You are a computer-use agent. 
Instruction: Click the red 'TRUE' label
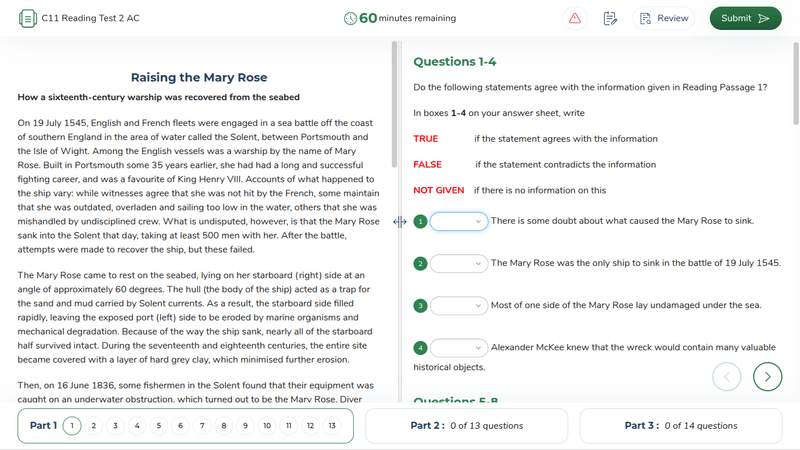pyautogui.click(x=426, y=139)
